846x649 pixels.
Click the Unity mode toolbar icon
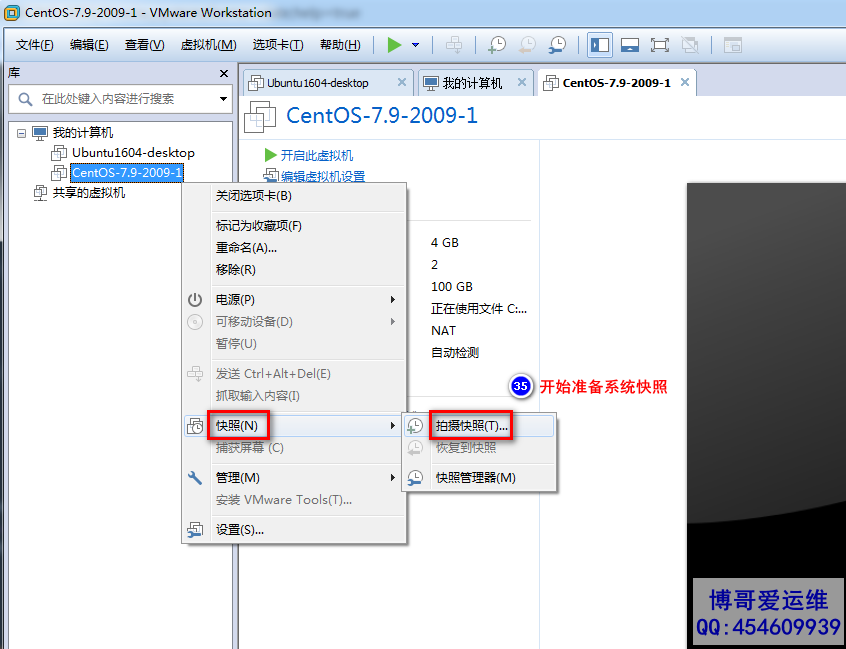[x=690, y=45]
